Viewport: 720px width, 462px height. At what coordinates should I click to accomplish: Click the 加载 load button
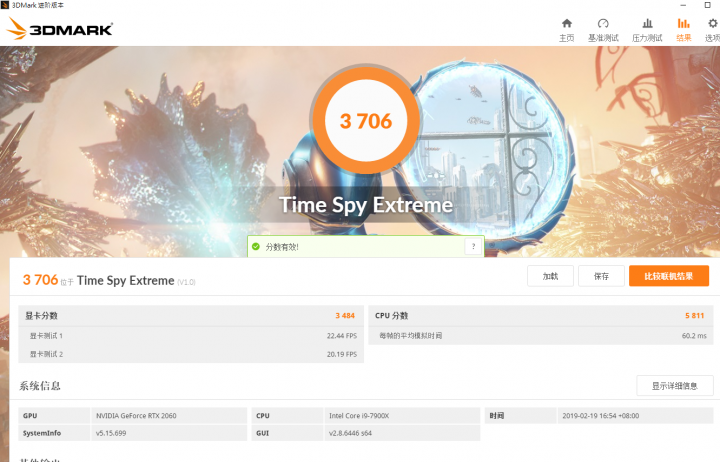(550, 276)
